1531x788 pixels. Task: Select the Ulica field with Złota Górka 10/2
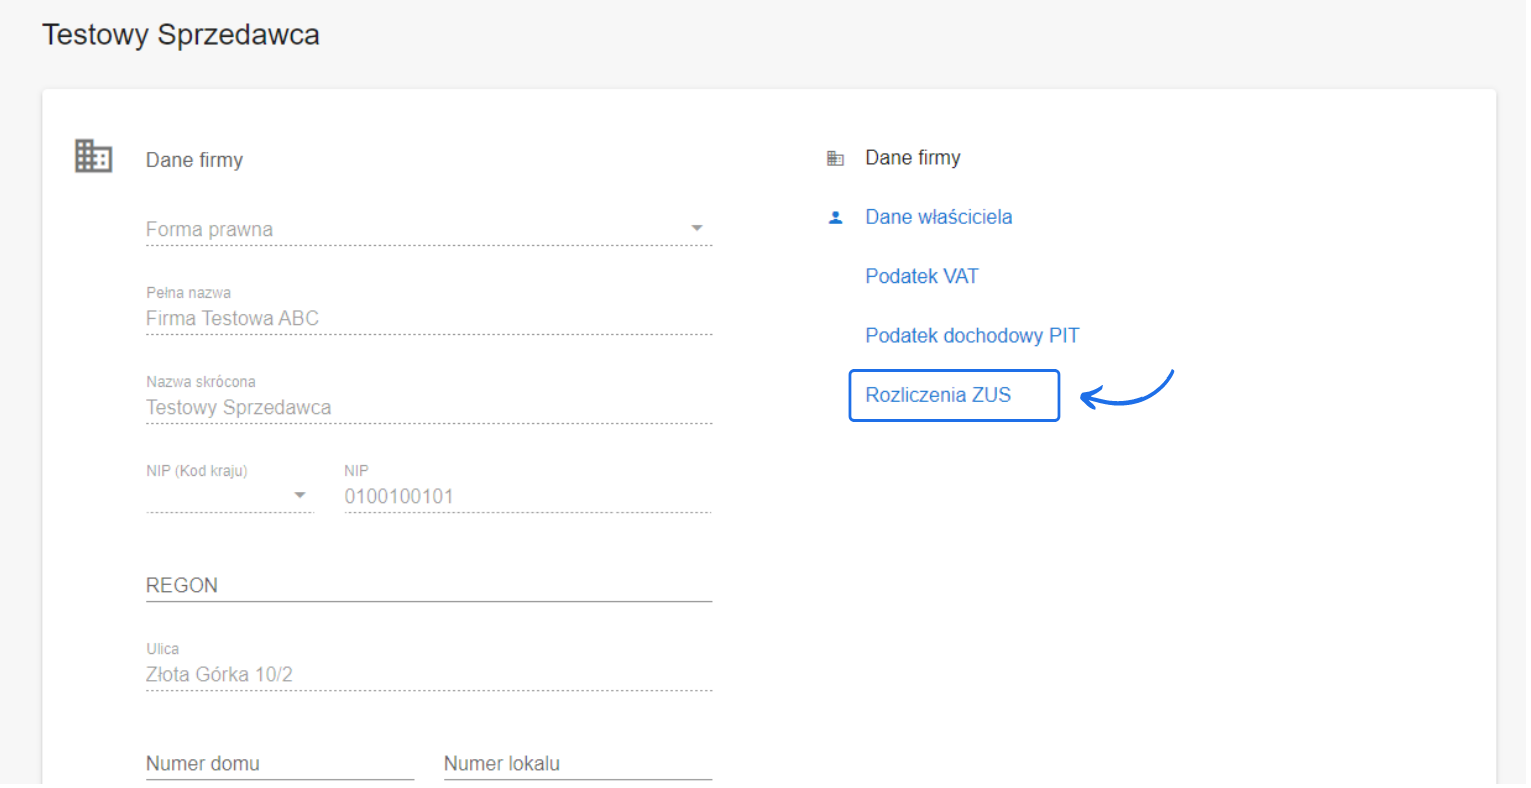pyautogui.click(x=428, y=675)
